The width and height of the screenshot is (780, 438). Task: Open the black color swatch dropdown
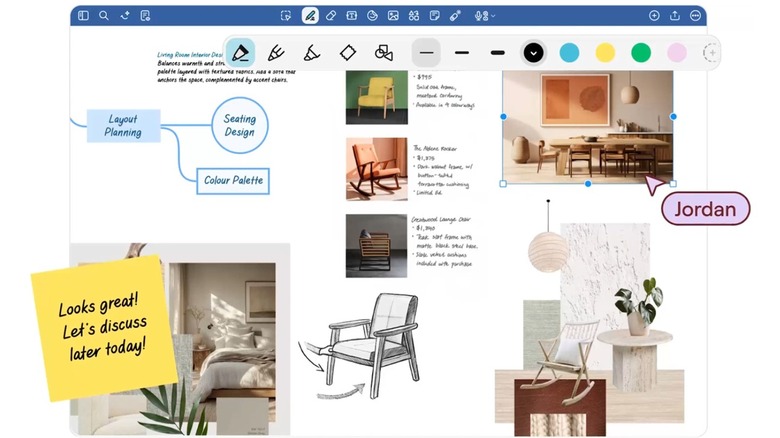click(x=533, y=53)
